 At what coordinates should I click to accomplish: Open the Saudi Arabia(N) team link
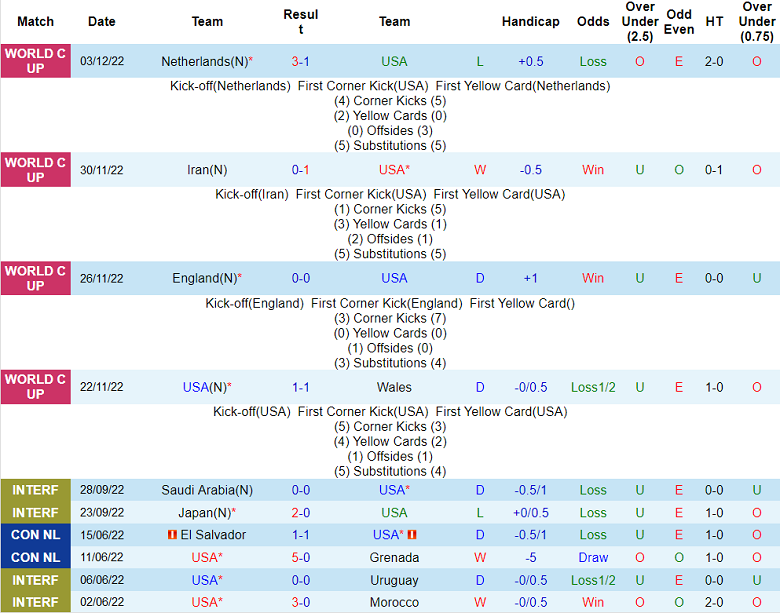click(207, 490)
